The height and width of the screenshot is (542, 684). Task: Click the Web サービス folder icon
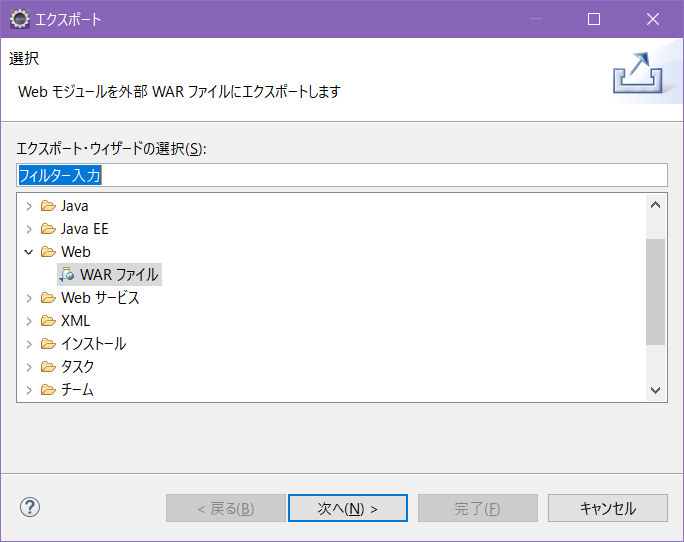(x=48, y=298)
